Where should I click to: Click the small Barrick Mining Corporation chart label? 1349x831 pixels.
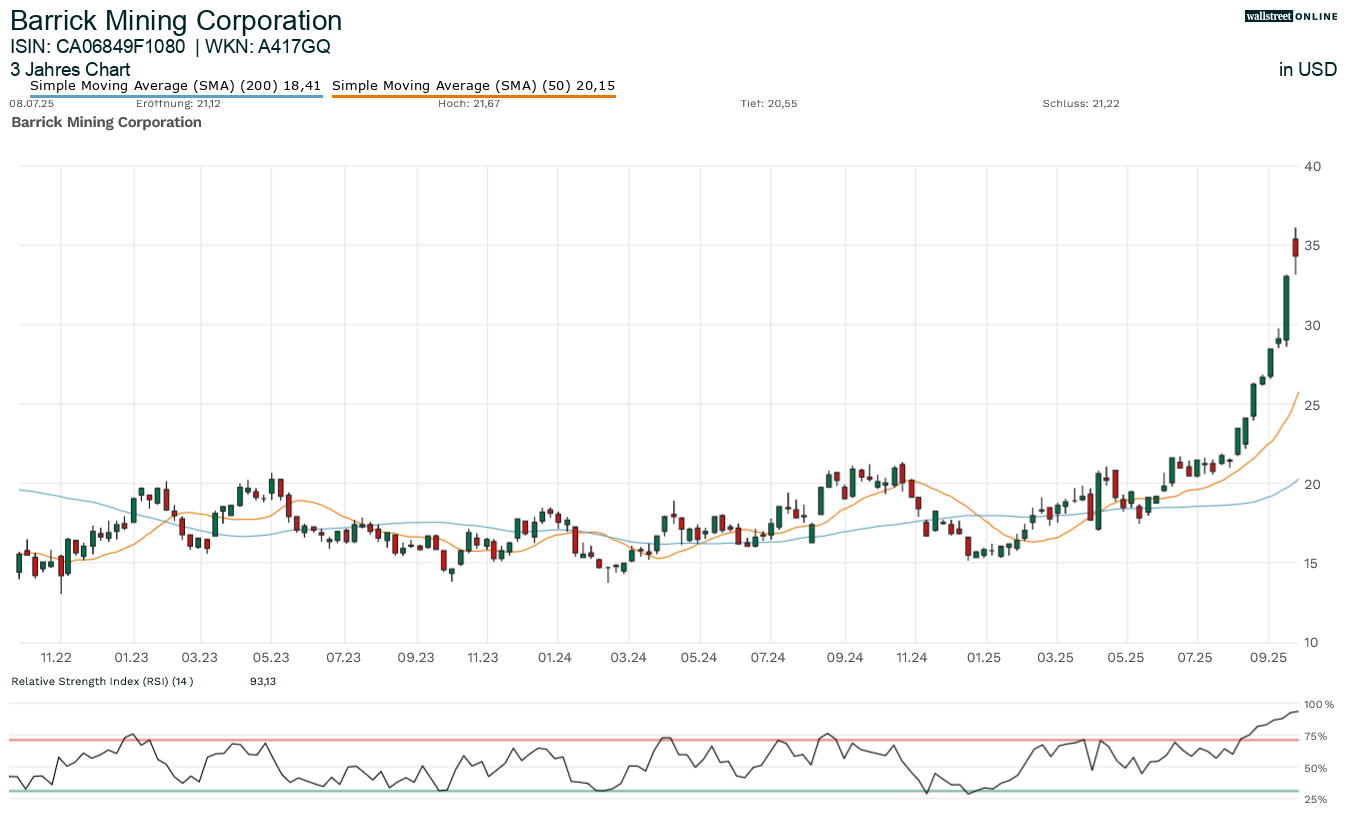(x=106, y=122)
